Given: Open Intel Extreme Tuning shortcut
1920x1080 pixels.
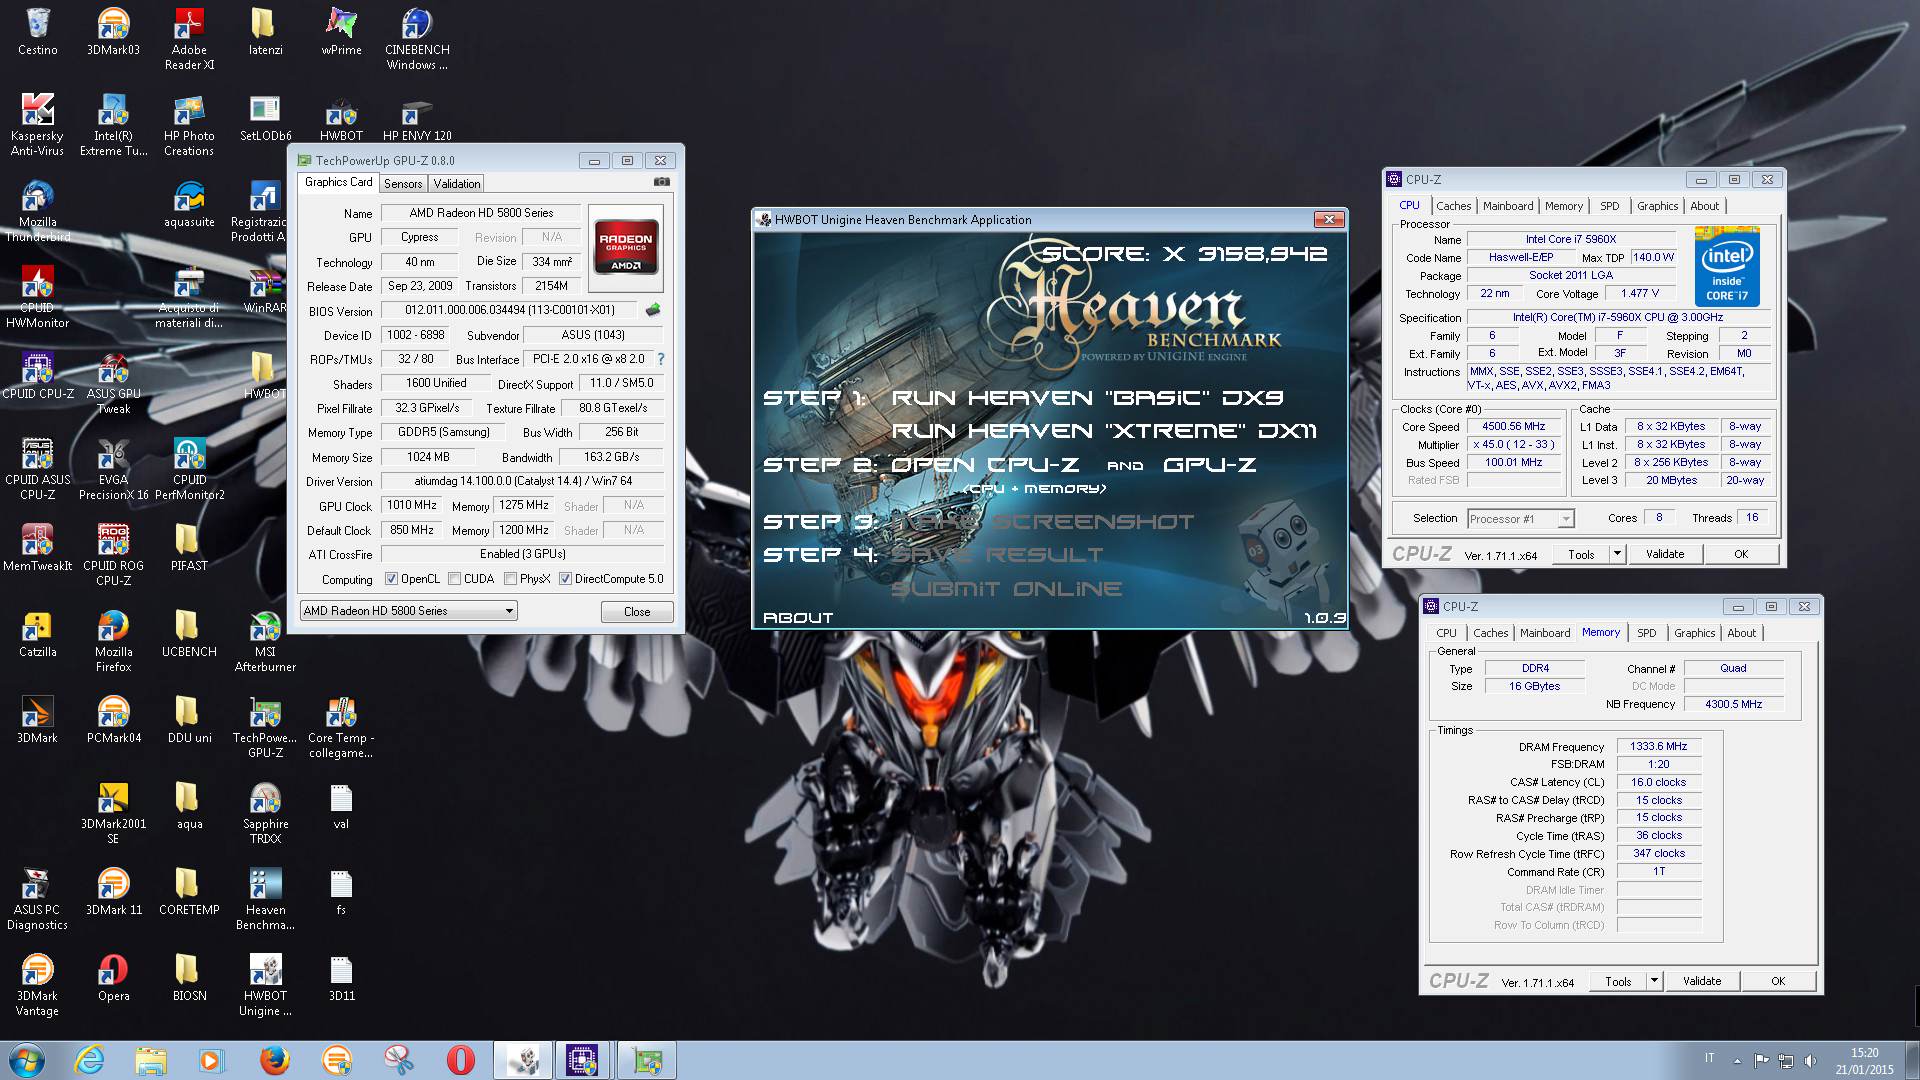Looking at the screenshot, I should click(x=113, y=125).
